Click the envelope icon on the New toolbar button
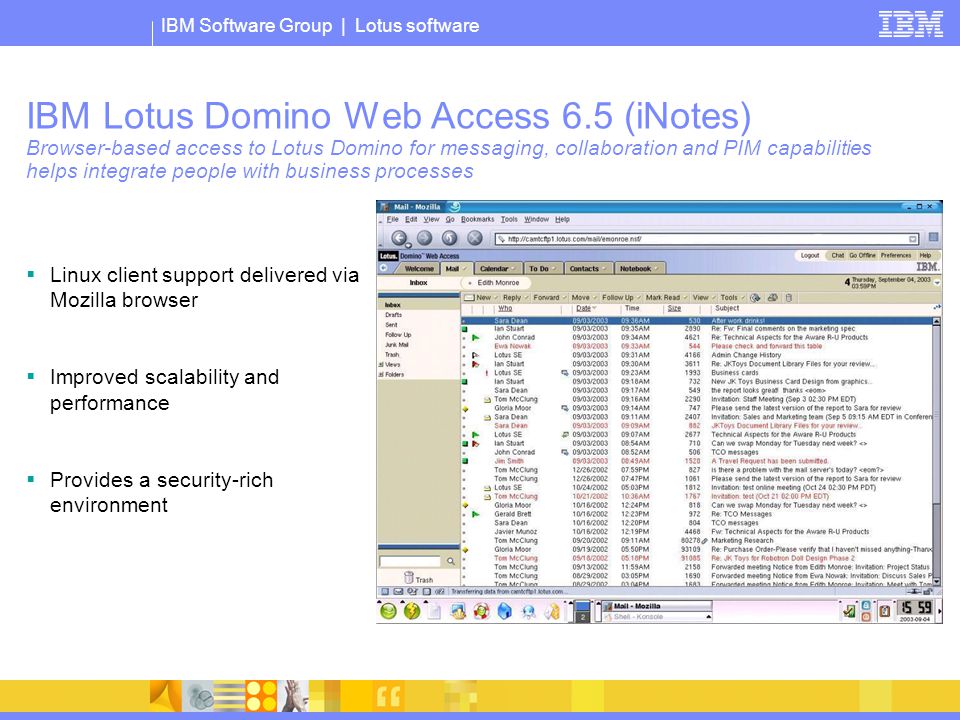Image resolution: width=960 pixels, height=720 pixels. click(470, 298)
